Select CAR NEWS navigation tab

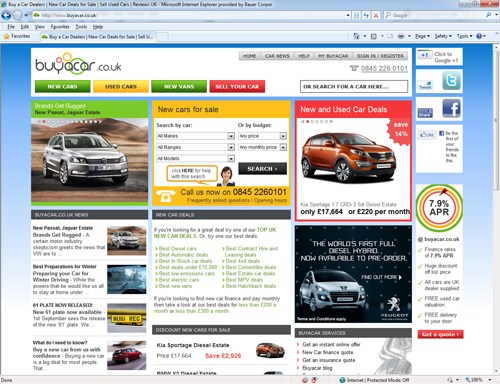point(277,56)
